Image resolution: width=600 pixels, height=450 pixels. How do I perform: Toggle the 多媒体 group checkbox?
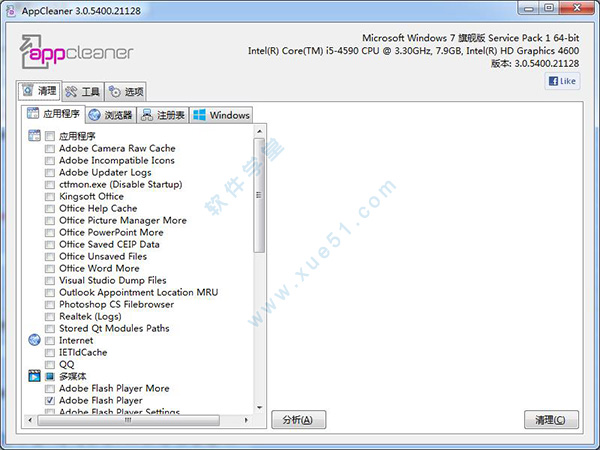click(50, 376)
